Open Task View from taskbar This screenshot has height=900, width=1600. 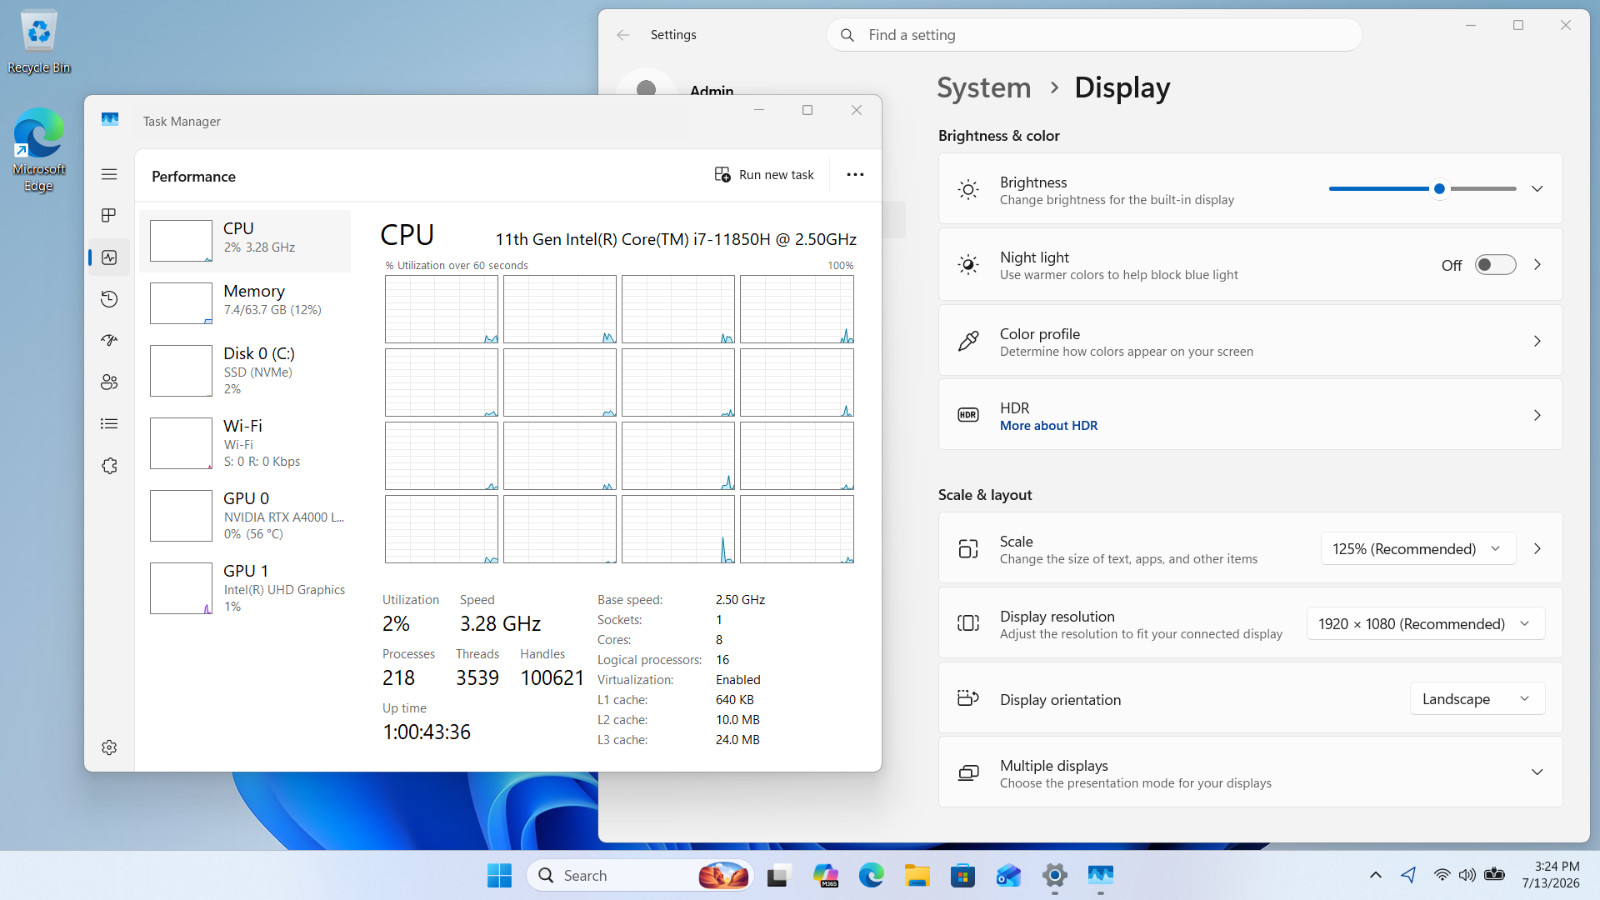click(x=778, y=876)
